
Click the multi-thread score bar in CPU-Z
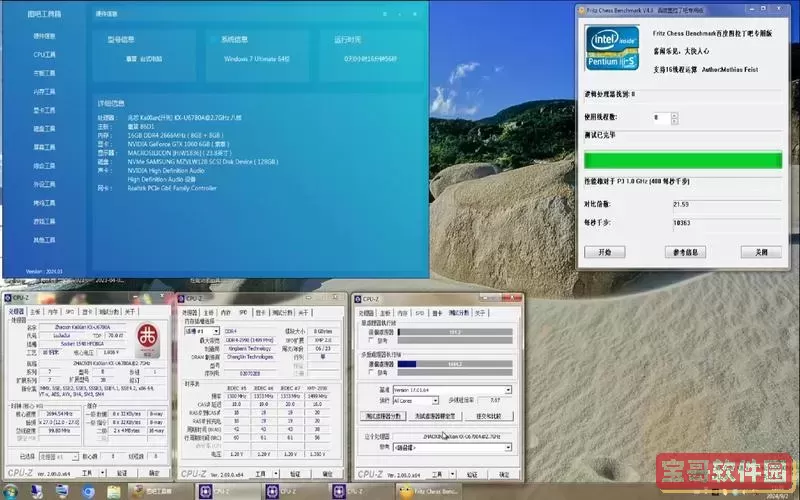pyautogui.click(x=455, y=364)
